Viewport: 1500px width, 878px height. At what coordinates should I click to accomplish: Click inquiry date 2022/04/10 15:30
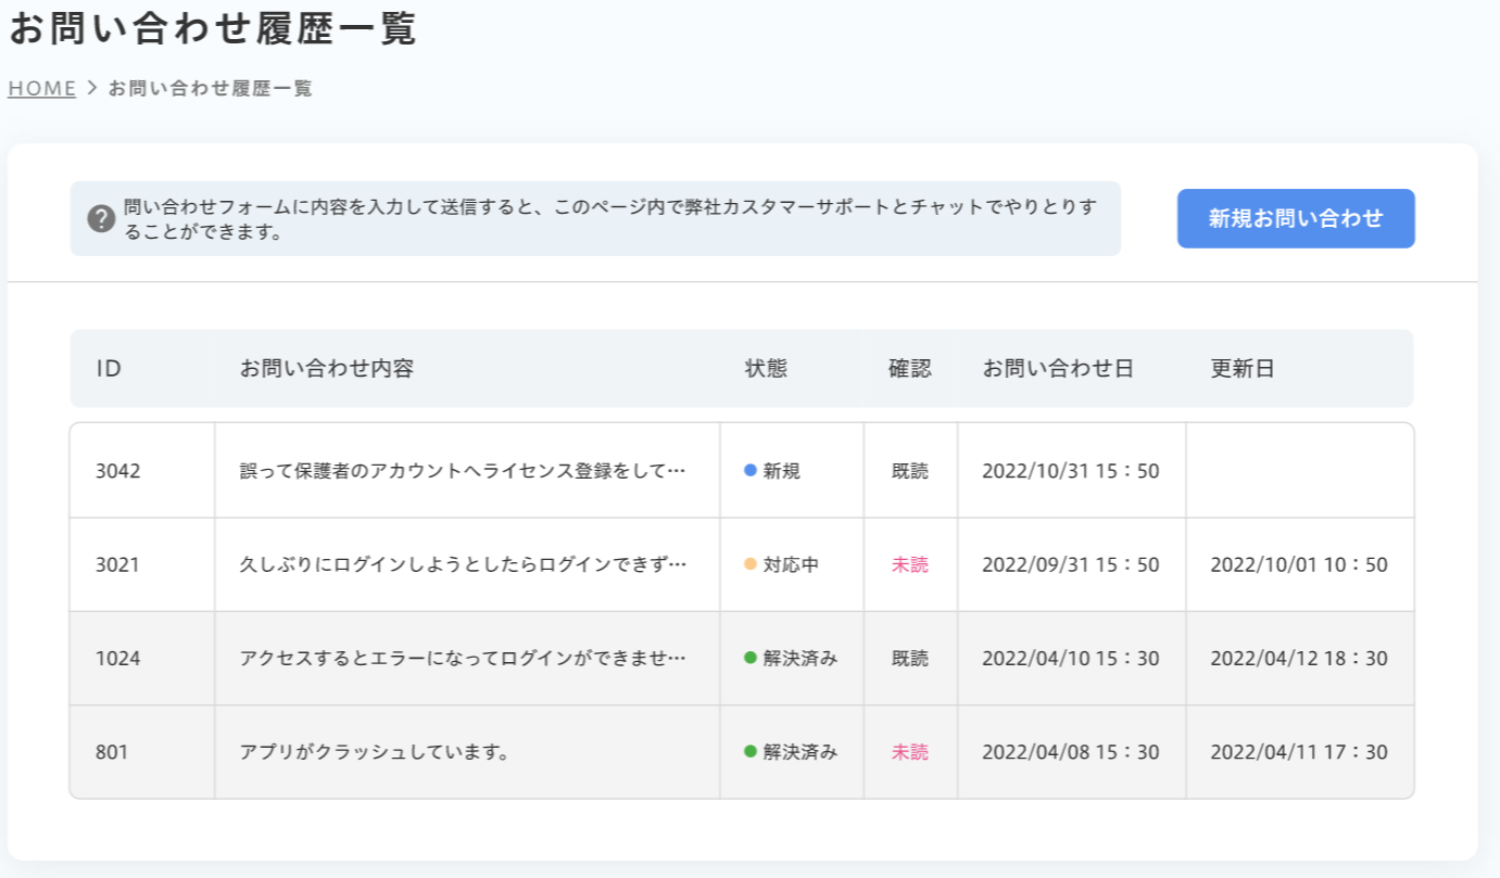[1071, 659]
